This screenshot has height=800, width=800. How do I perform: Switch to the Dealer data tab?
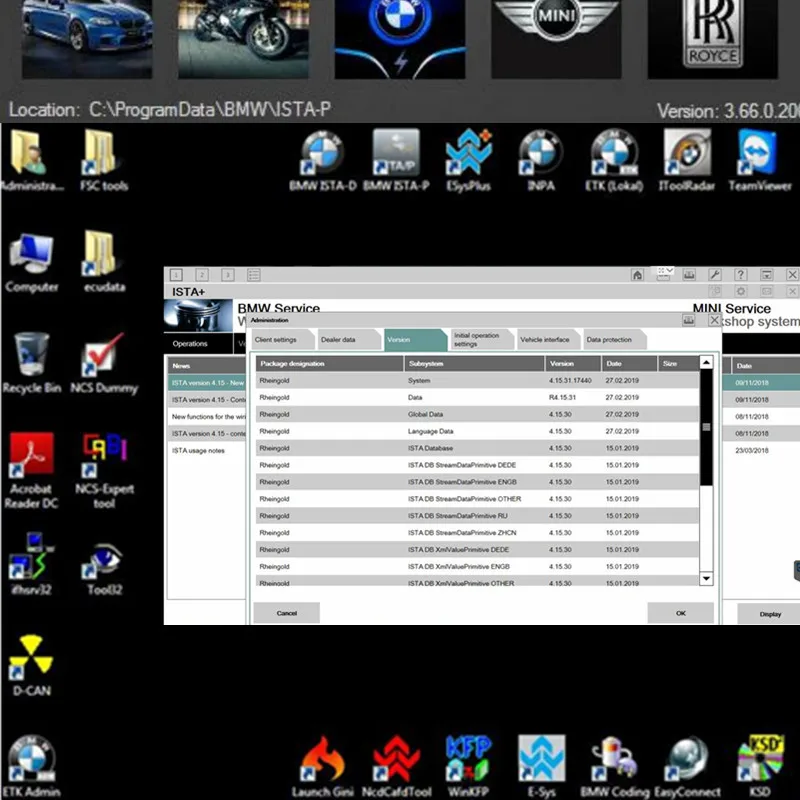tap(348, 340)
